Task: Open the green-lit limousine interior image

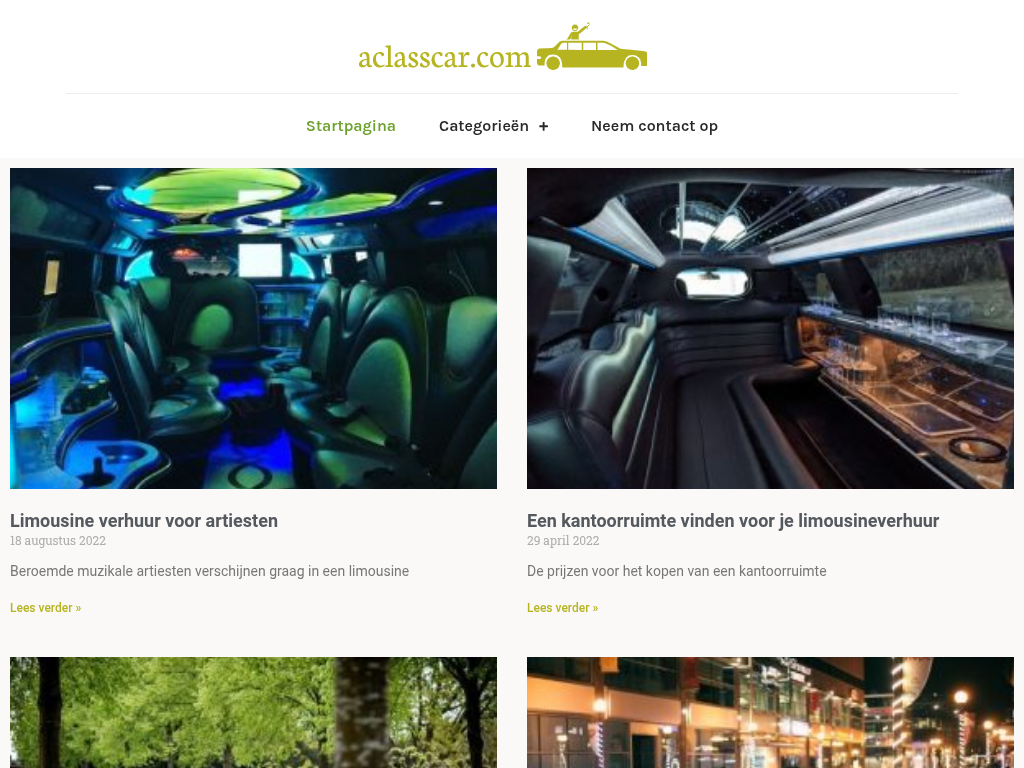Action: [x=253, y=328]
